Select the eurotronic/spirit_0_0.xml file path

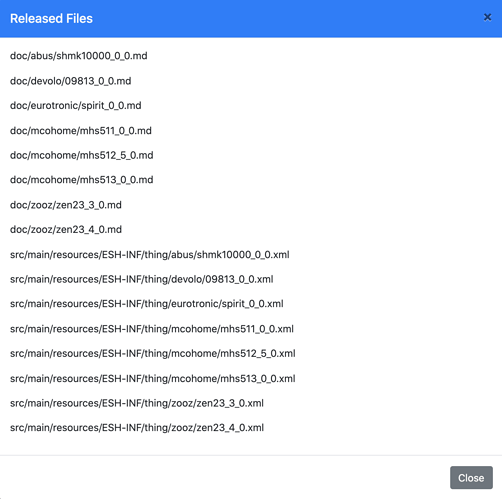pos(147,304)
